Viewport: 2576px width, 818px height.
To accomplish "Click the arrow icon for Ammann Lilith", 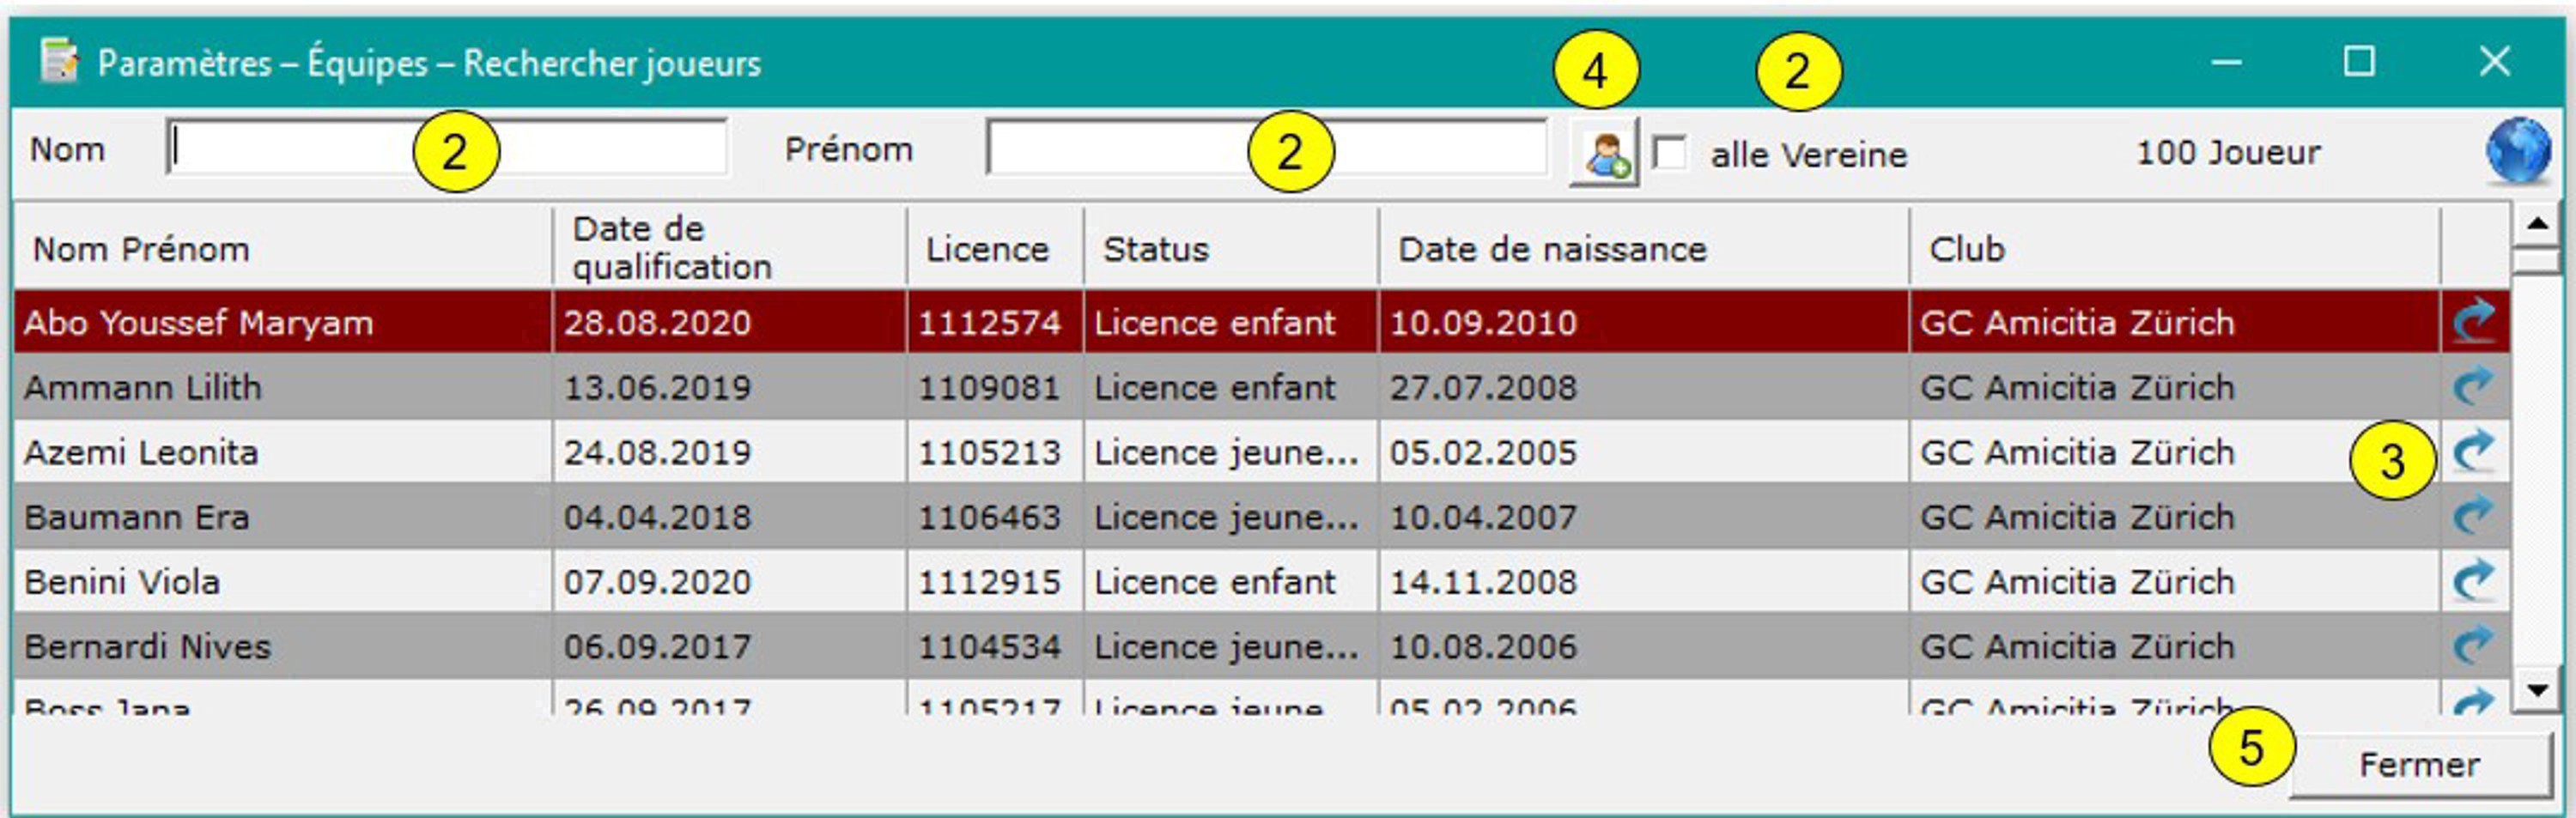I will click(2474, 386).
